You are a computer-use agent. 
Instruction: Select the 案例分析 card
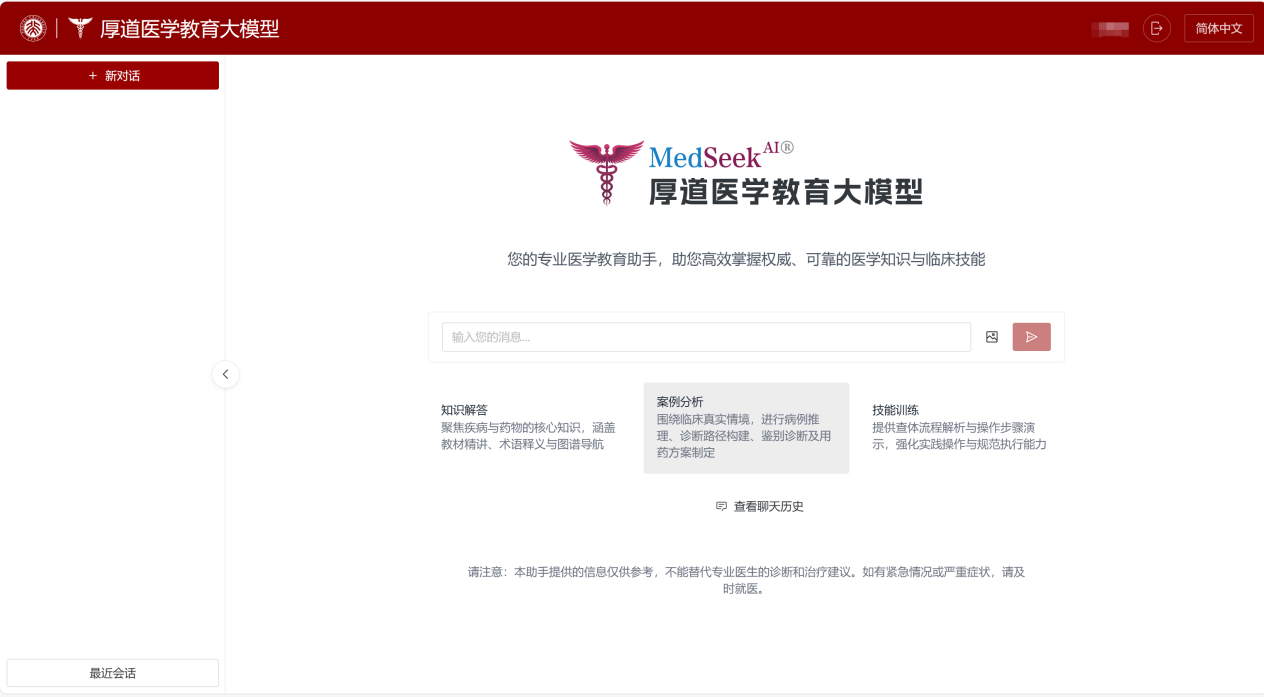pyautogui.click(x=746, y=428)
